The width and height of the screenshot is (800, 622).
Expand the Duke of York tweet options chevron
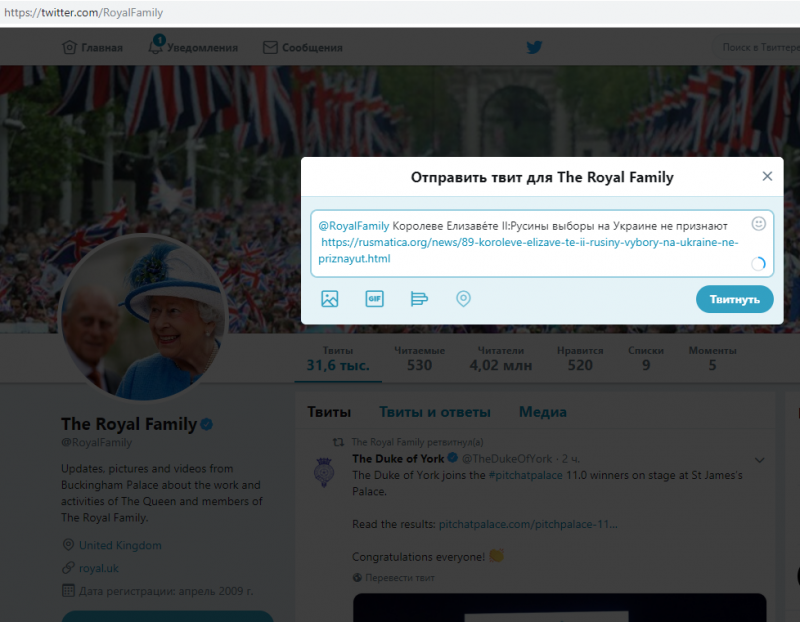759,460
